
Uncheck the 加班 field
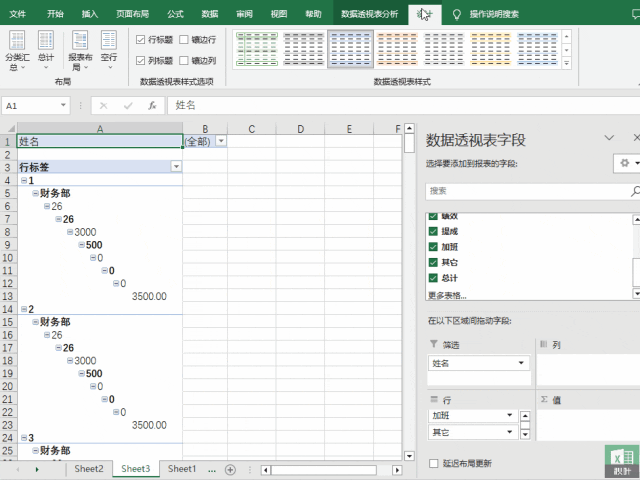433,247
